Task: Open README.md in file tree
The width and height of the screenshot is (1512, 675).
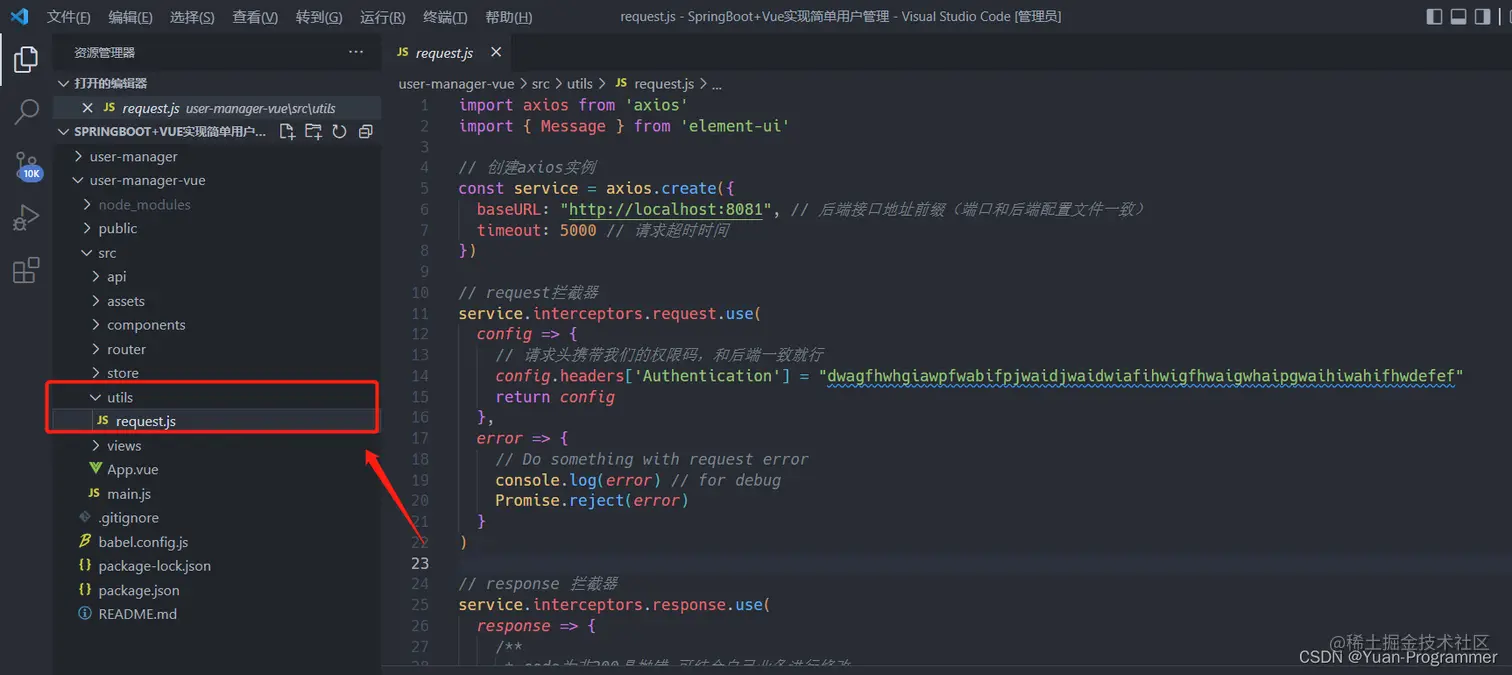Action: (x=217, y=614)
